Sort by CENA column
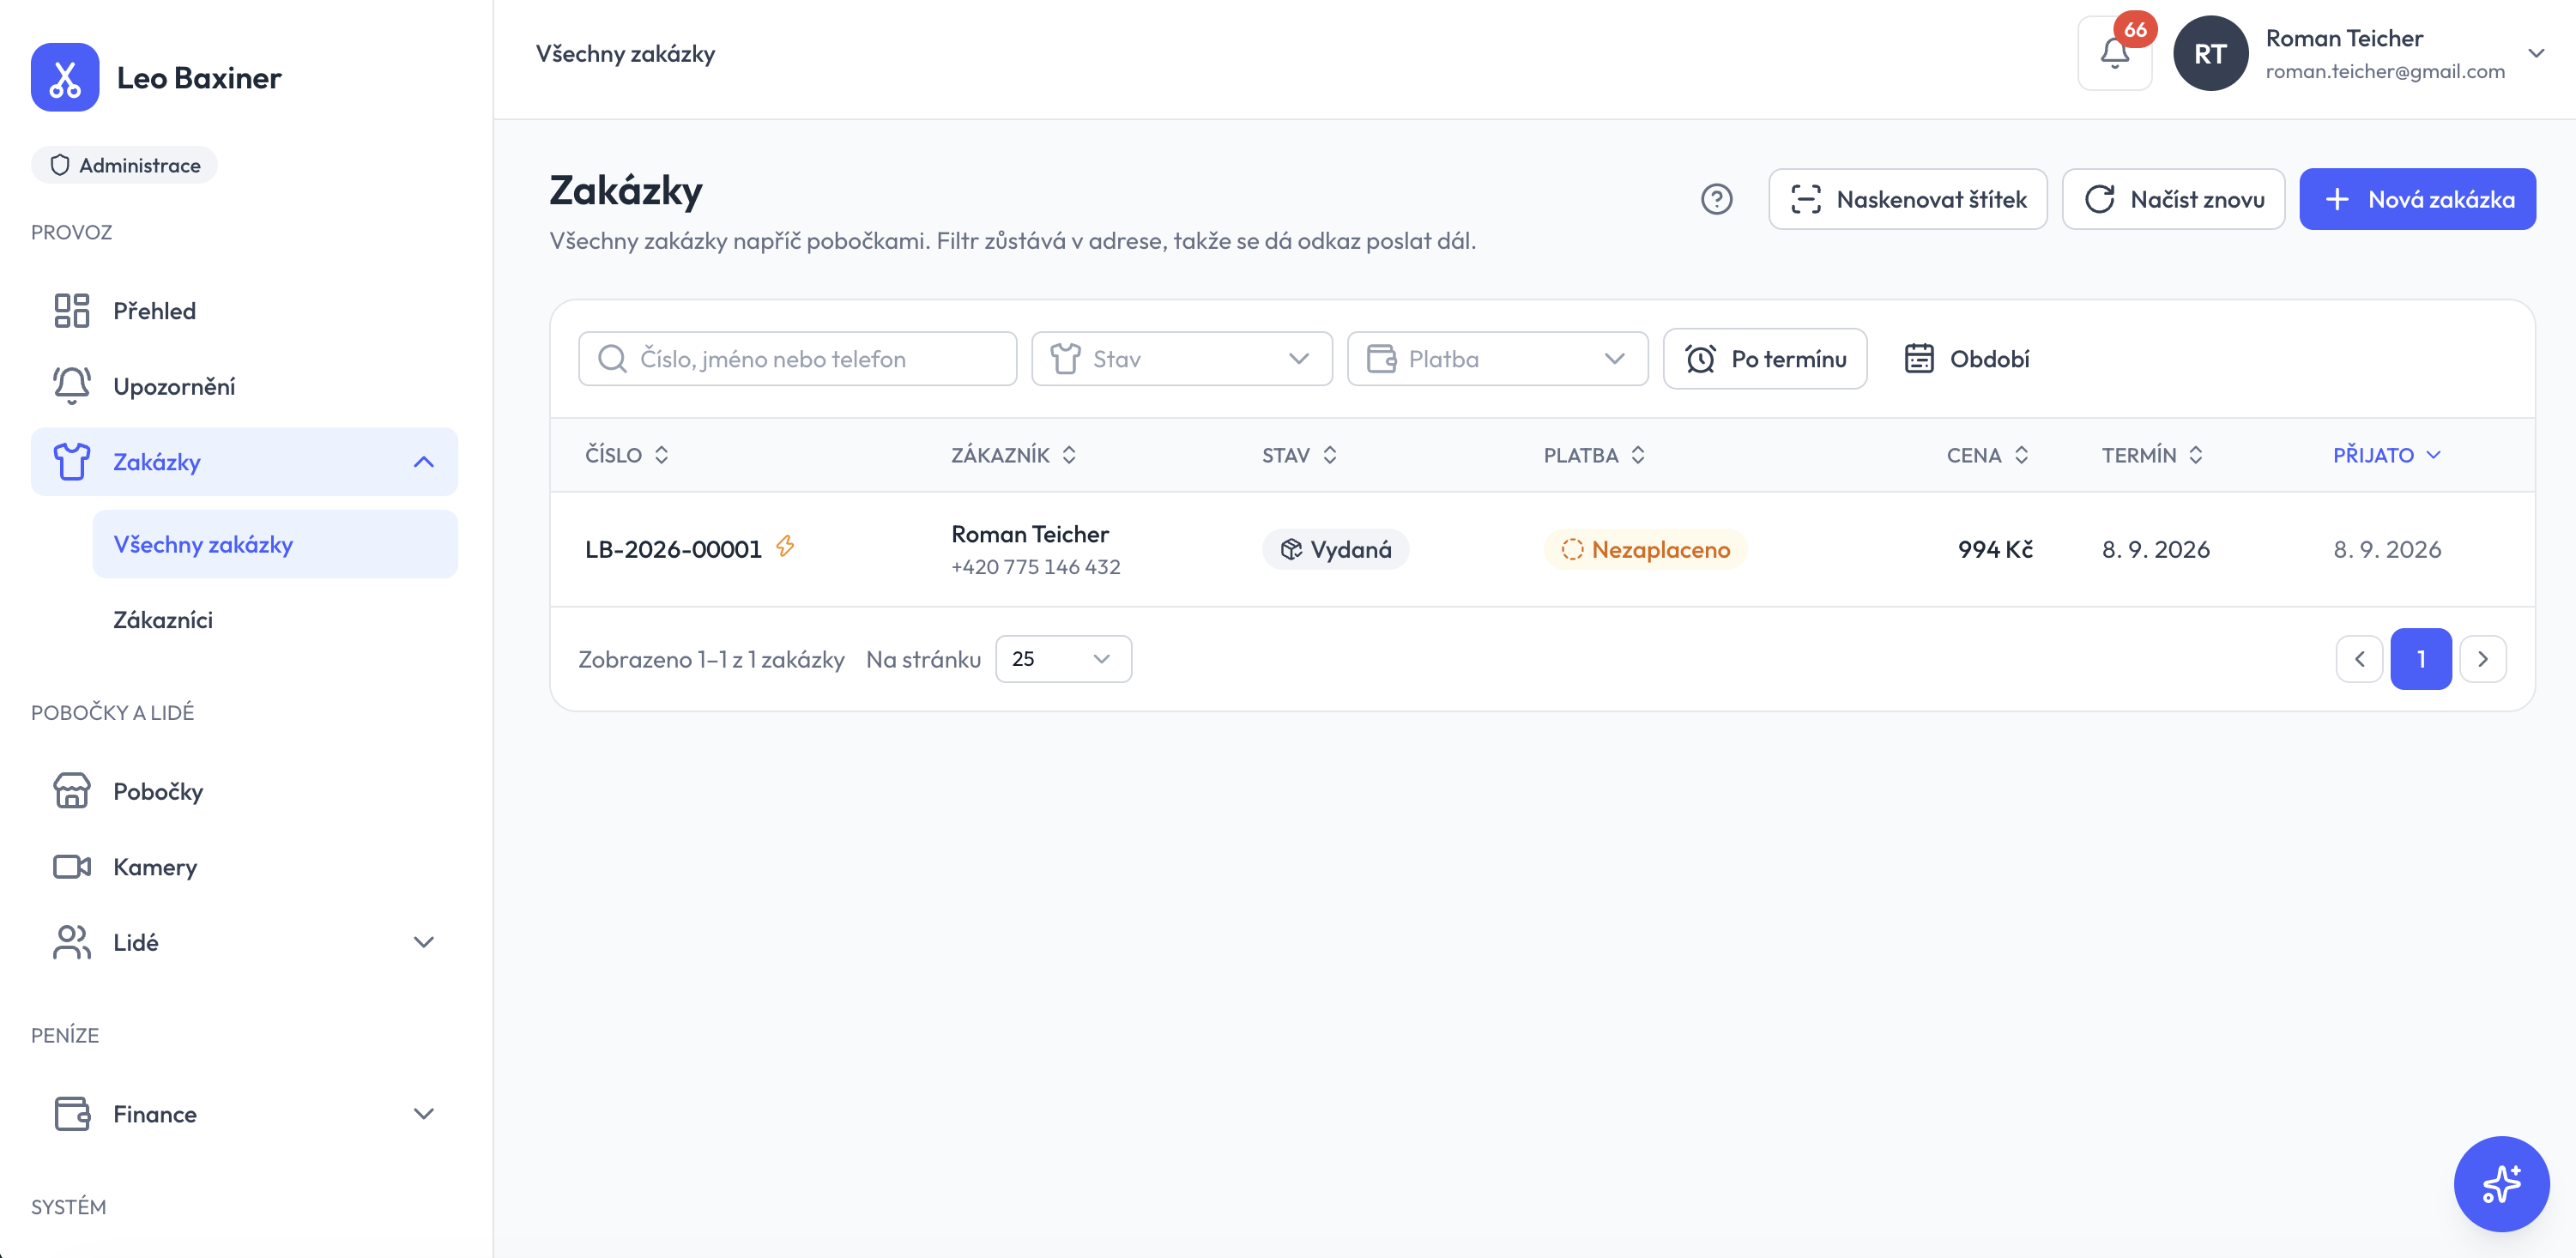The height and width of the screenshot is (1258, 2576). [x=1987, y=455]
